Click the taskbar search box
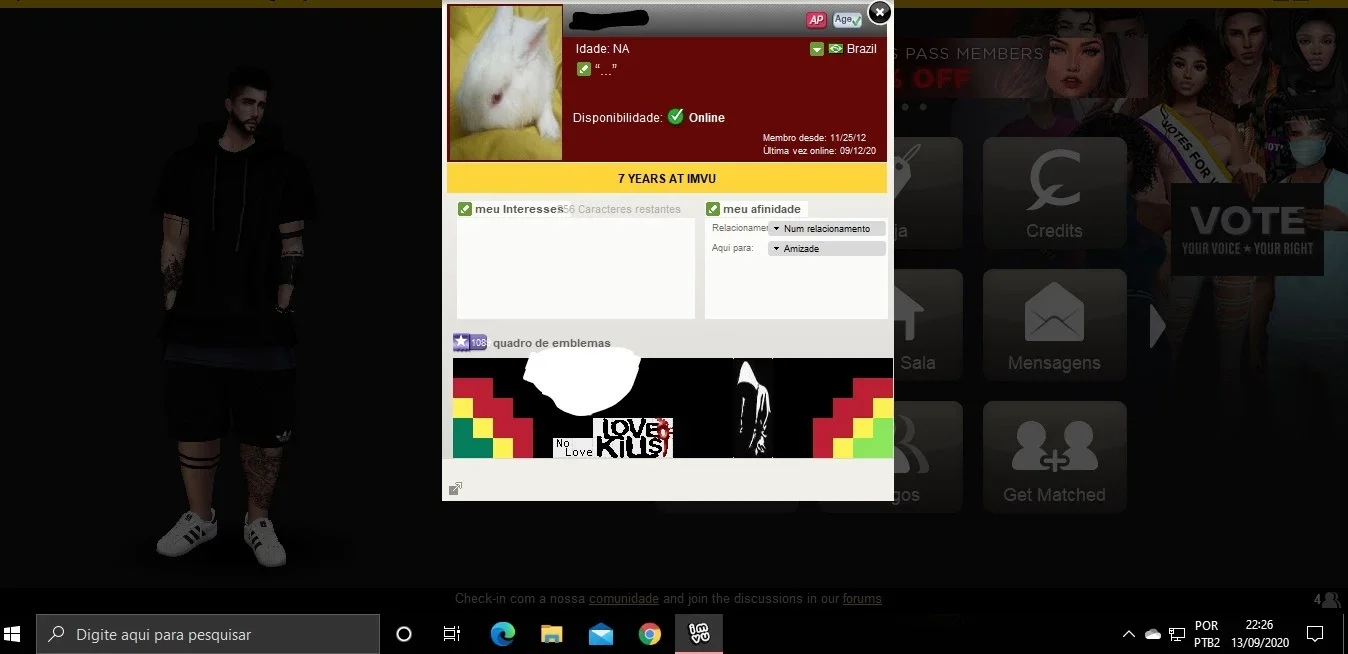The width and height of the screenshot is (1348, 654). tap(208, 634)
